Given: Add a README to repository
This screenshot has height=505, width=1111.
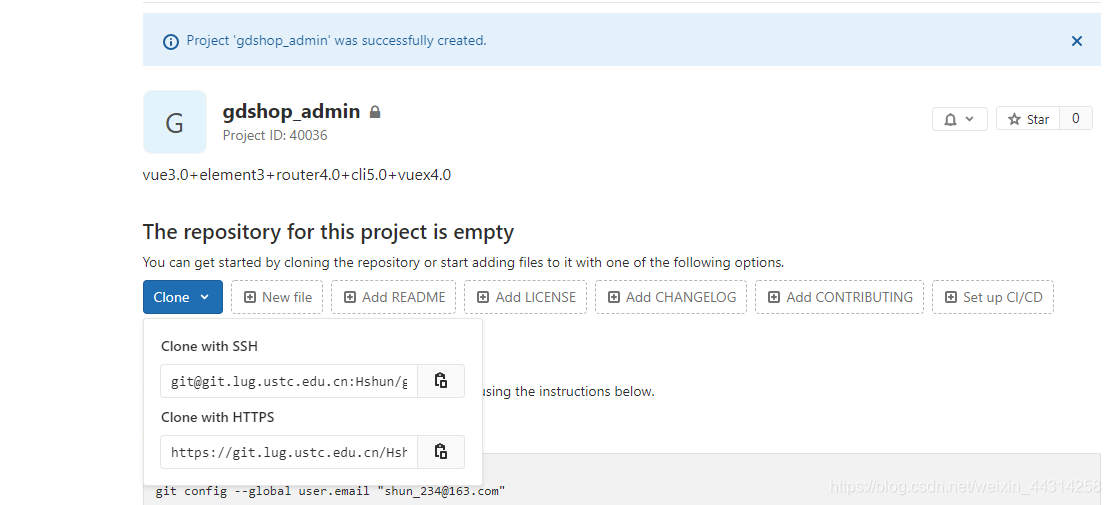Looking at the screenshot, I should click(x=394, y=297).
